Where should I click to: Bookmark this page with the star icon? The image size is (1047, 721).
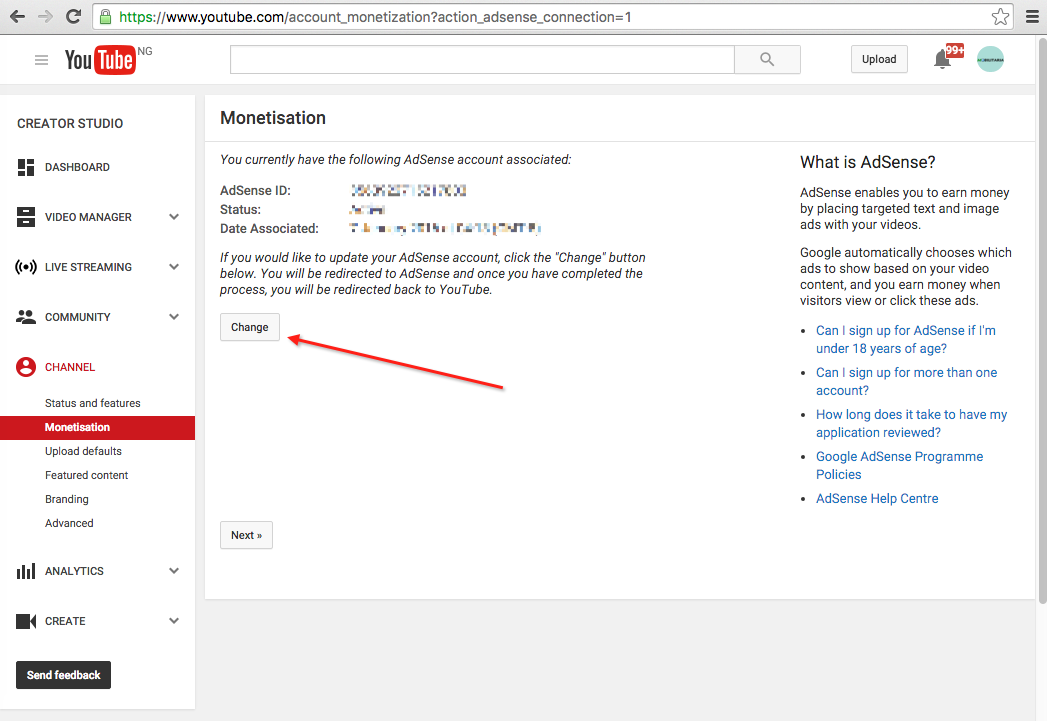click(1000, 17)
